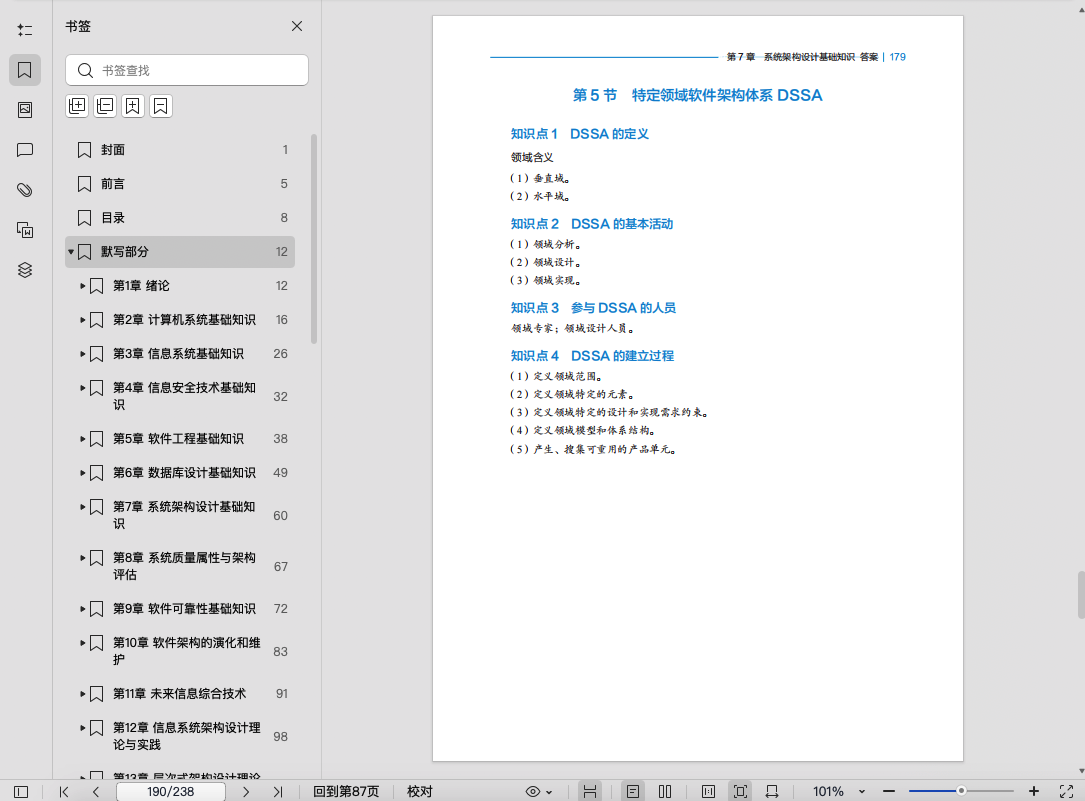Expand 第10章 软件架构的演化和维护 bookmark
The image size is (1085, 801).
coord(82,643)
